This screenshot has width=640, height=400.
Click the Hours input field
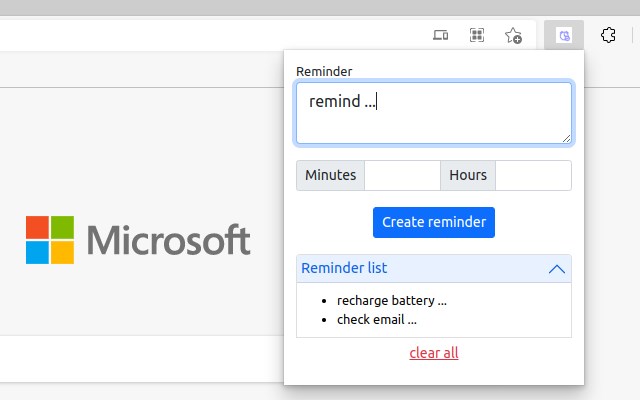pyautogui.click(x=533, y=175)
